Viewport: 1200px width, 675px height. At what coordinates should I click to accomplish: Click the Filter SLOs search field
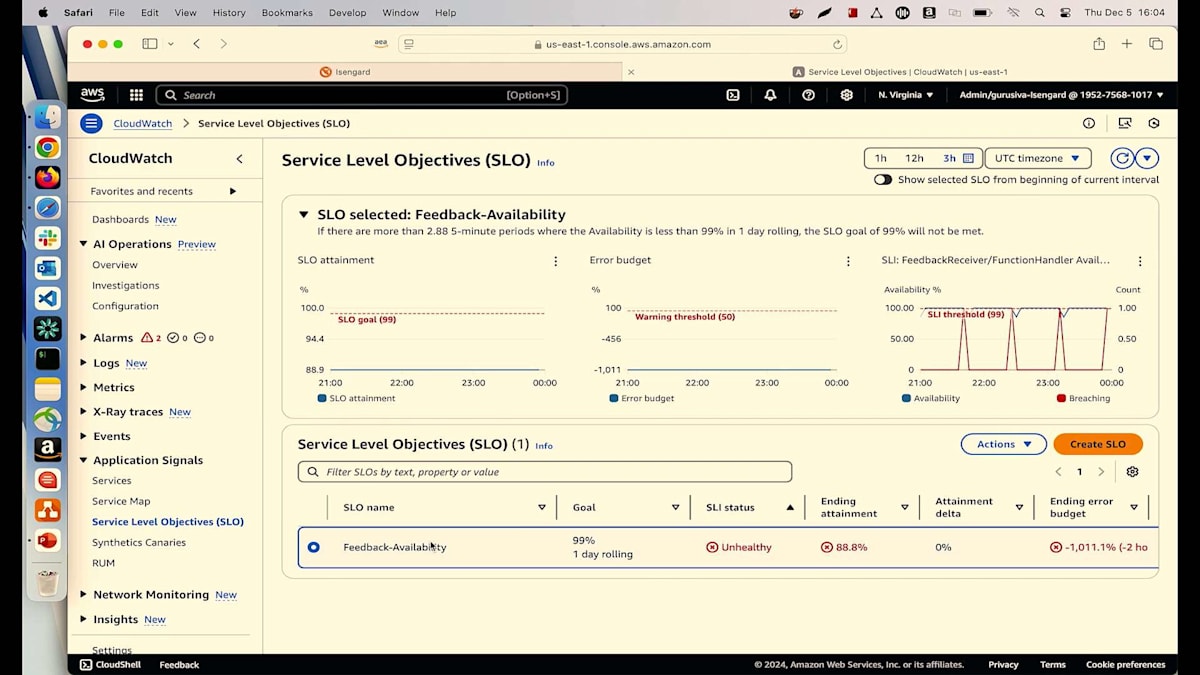pos(545,472)
